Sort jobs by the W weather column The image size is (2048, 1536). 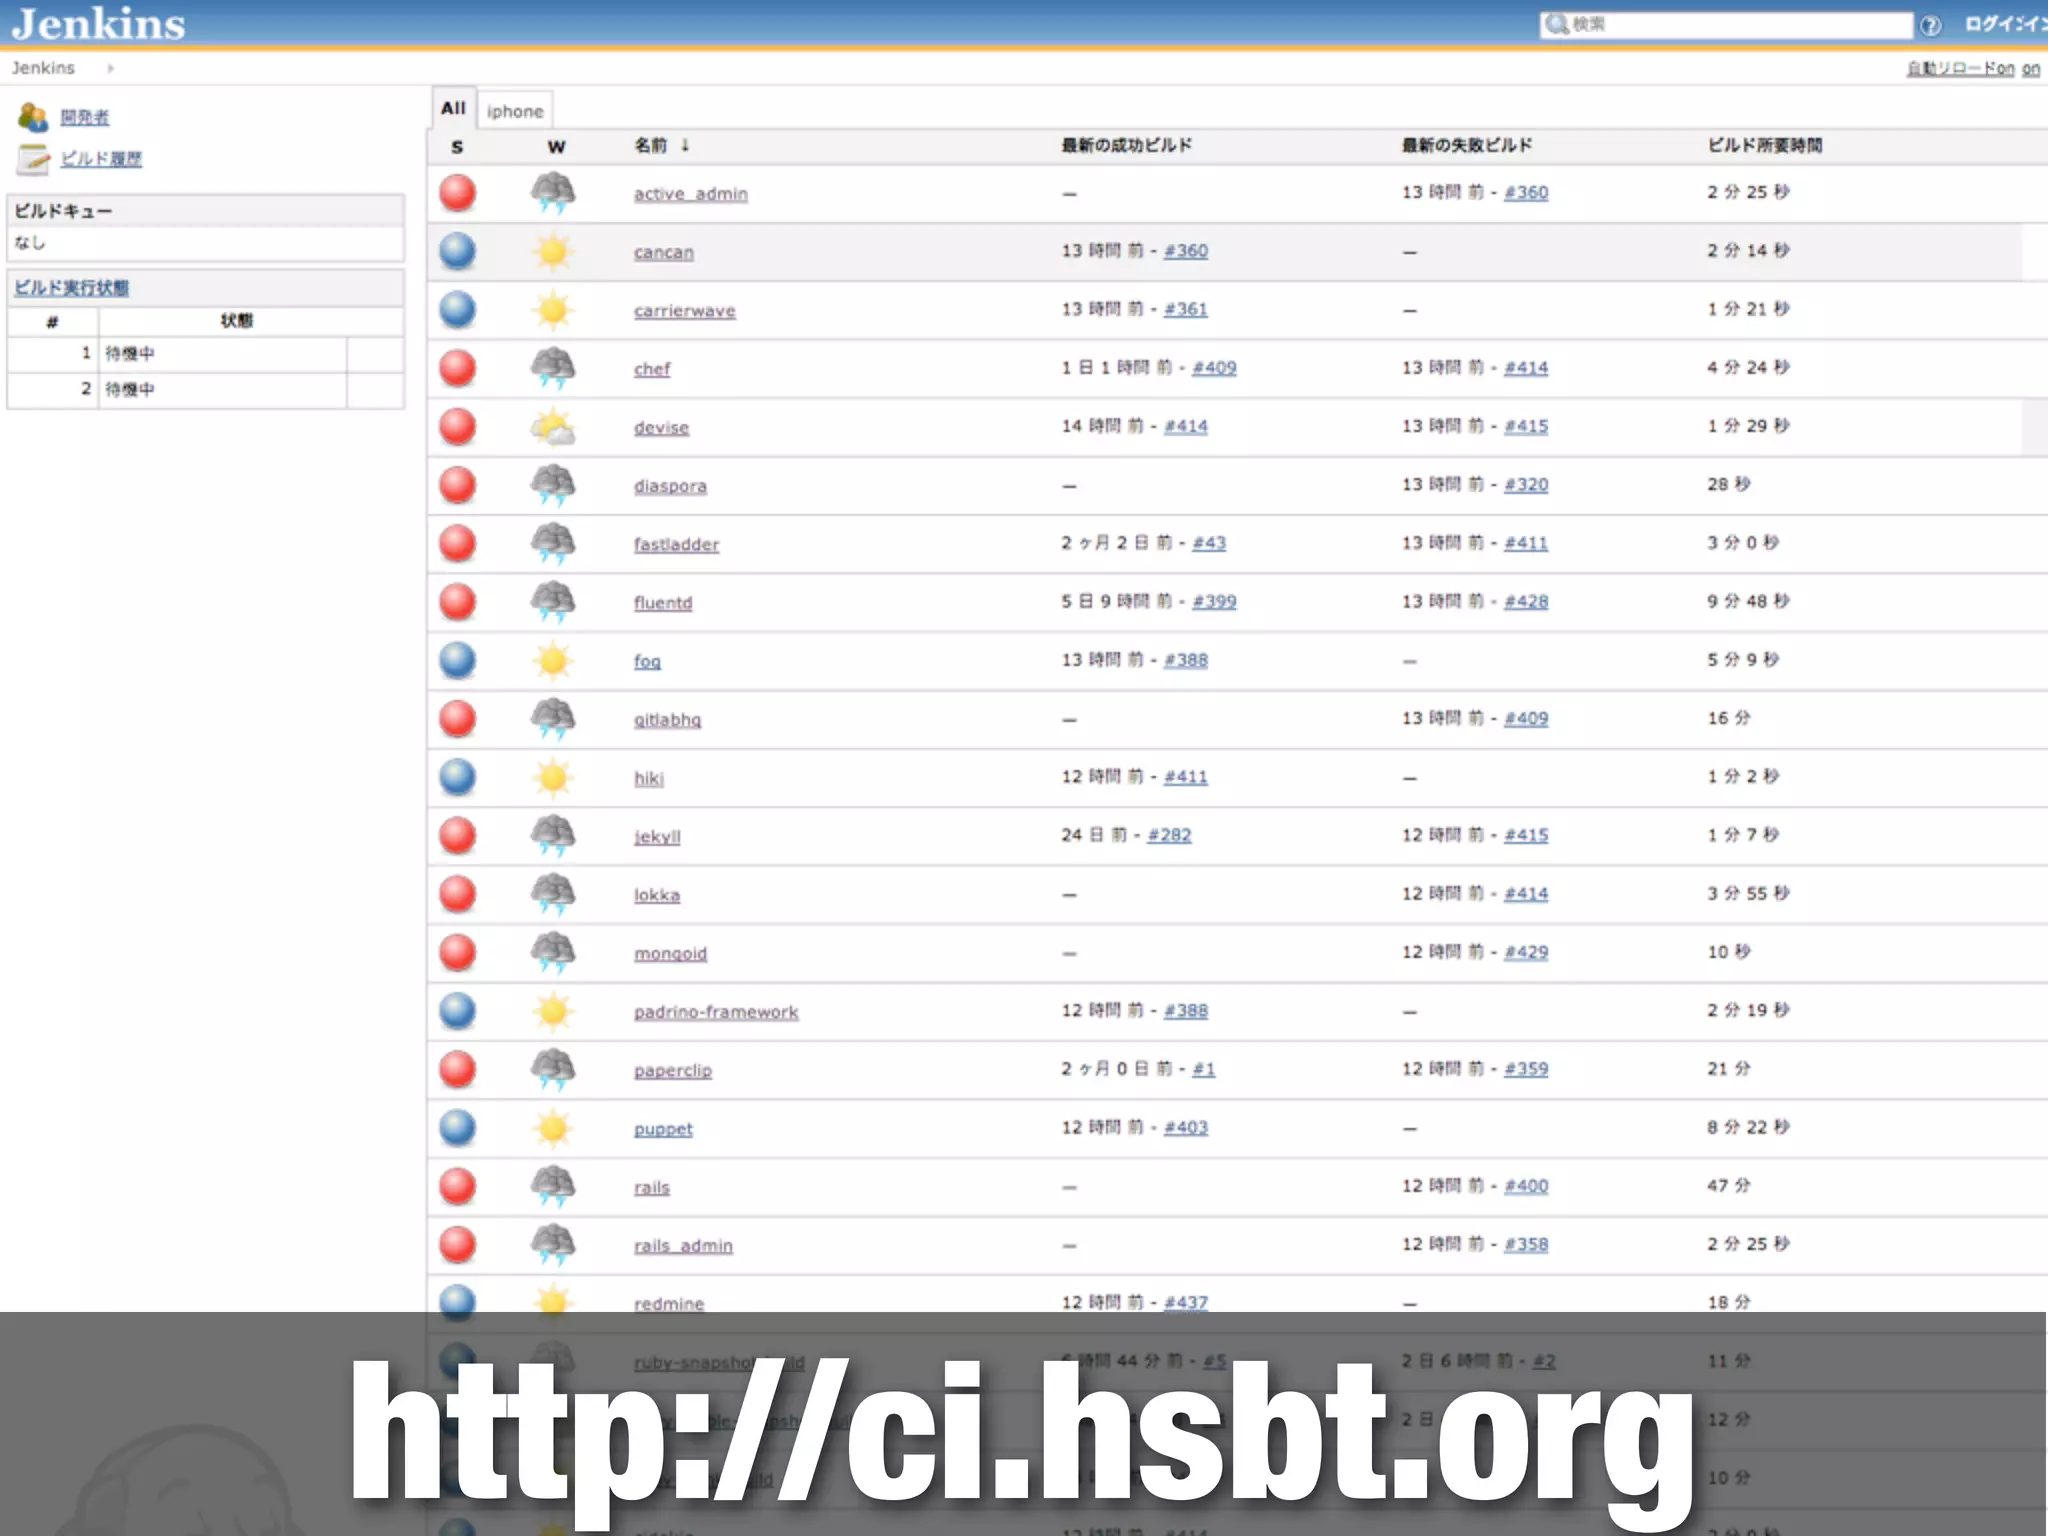[557, 147]
